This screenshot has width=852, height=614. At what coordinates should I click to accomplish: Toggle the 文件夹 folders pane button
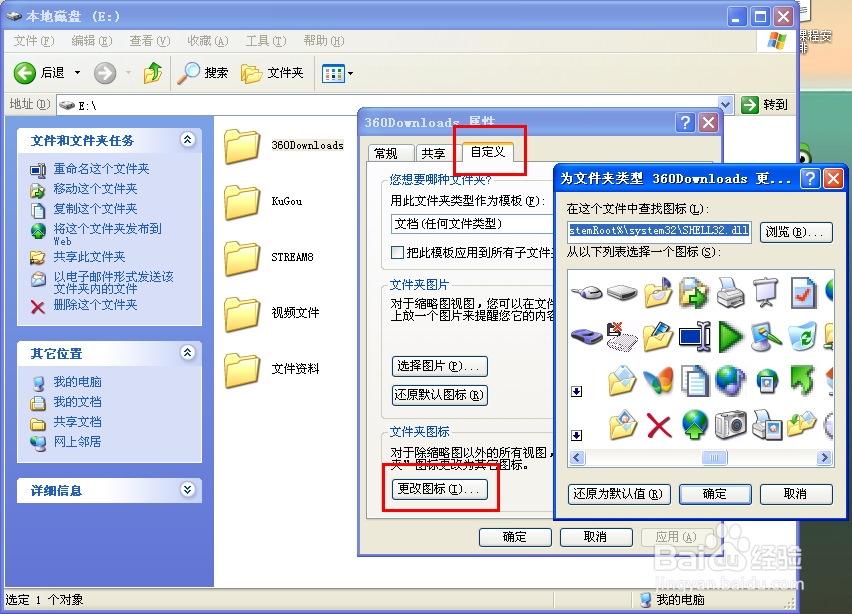click(272, 73)
